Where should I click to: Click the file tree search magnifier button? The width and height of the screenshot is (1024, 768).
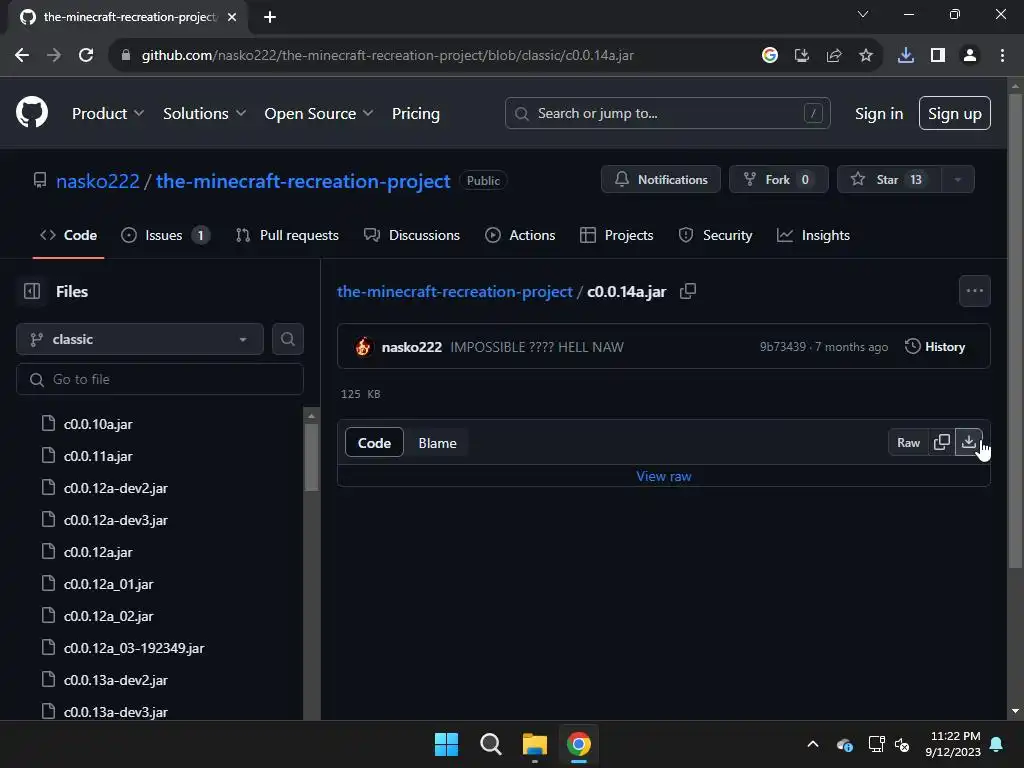(287, 339)
